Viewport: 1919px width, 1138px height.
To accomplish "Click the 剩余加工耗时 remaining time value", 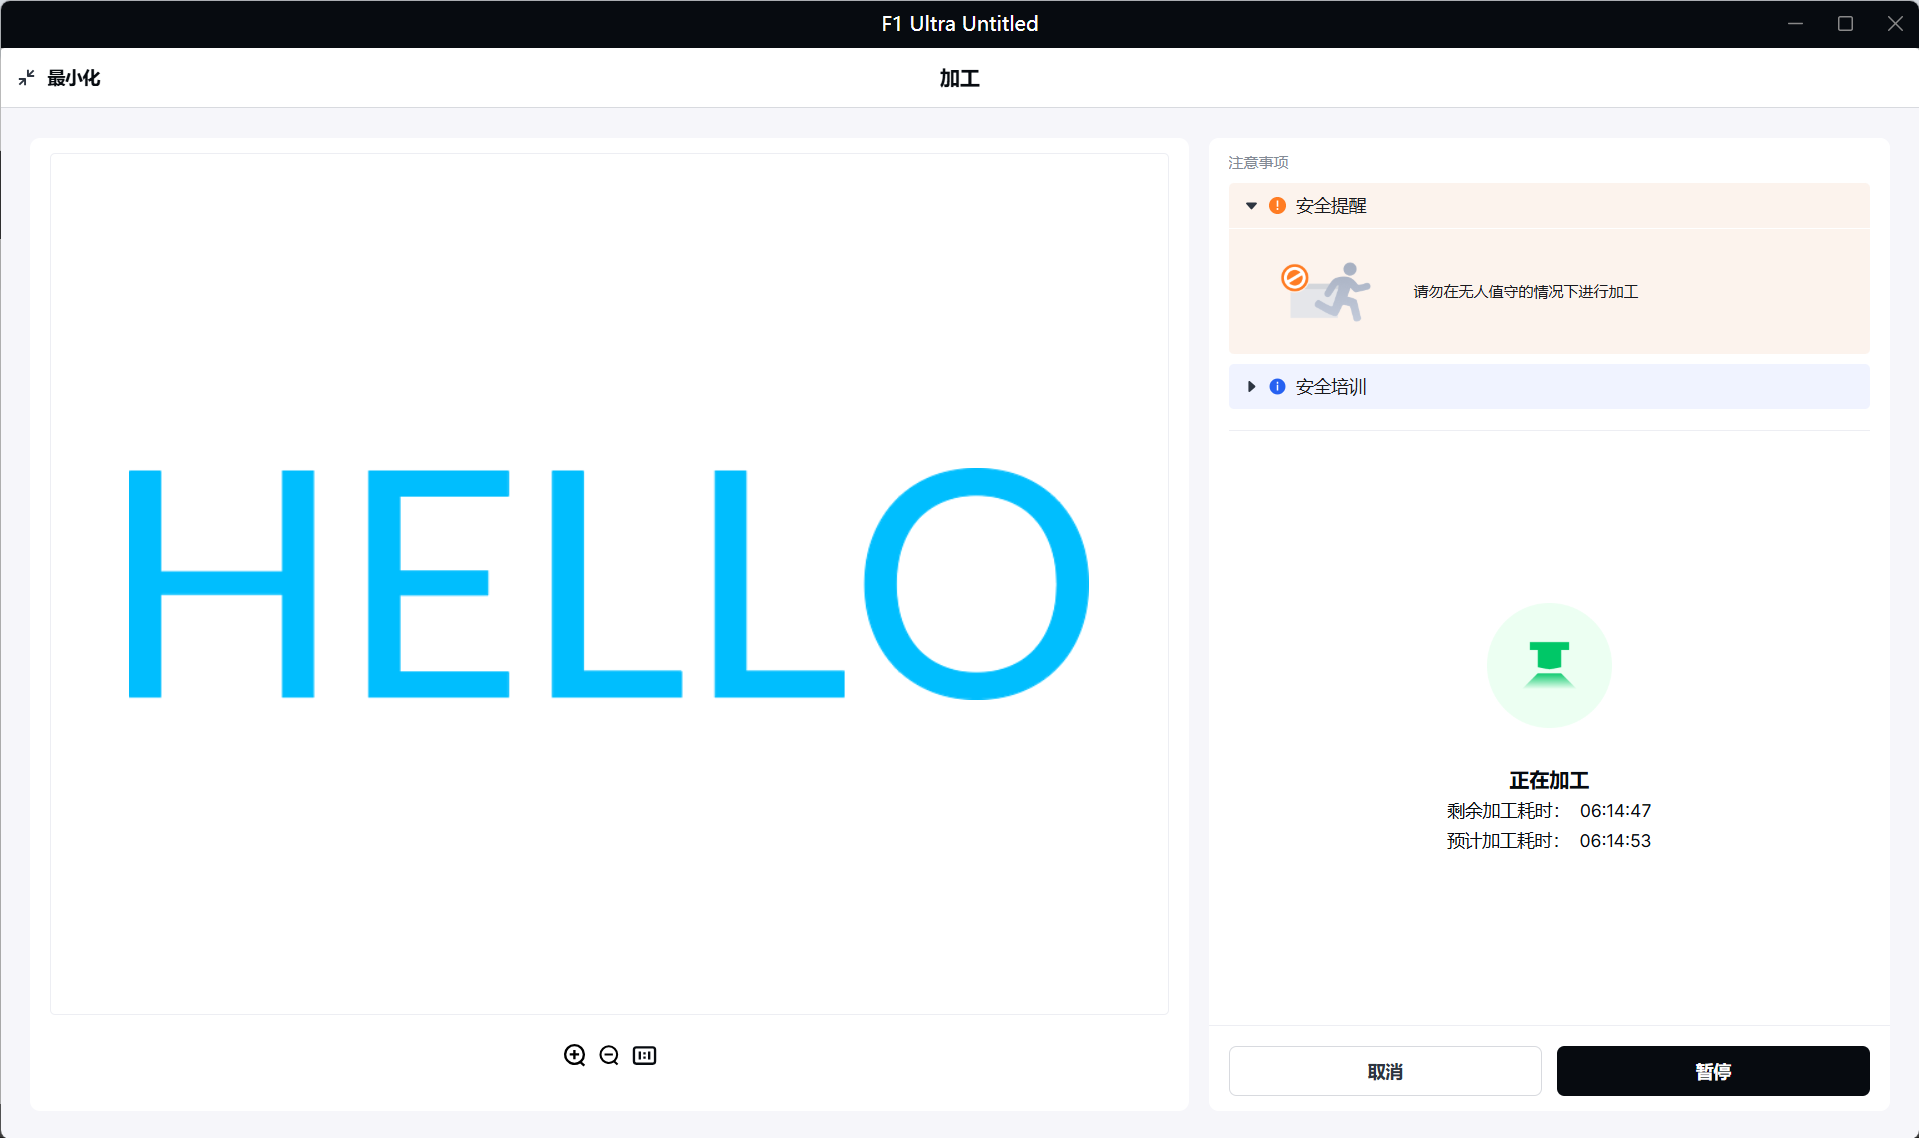I will (x=1614, y=811).
